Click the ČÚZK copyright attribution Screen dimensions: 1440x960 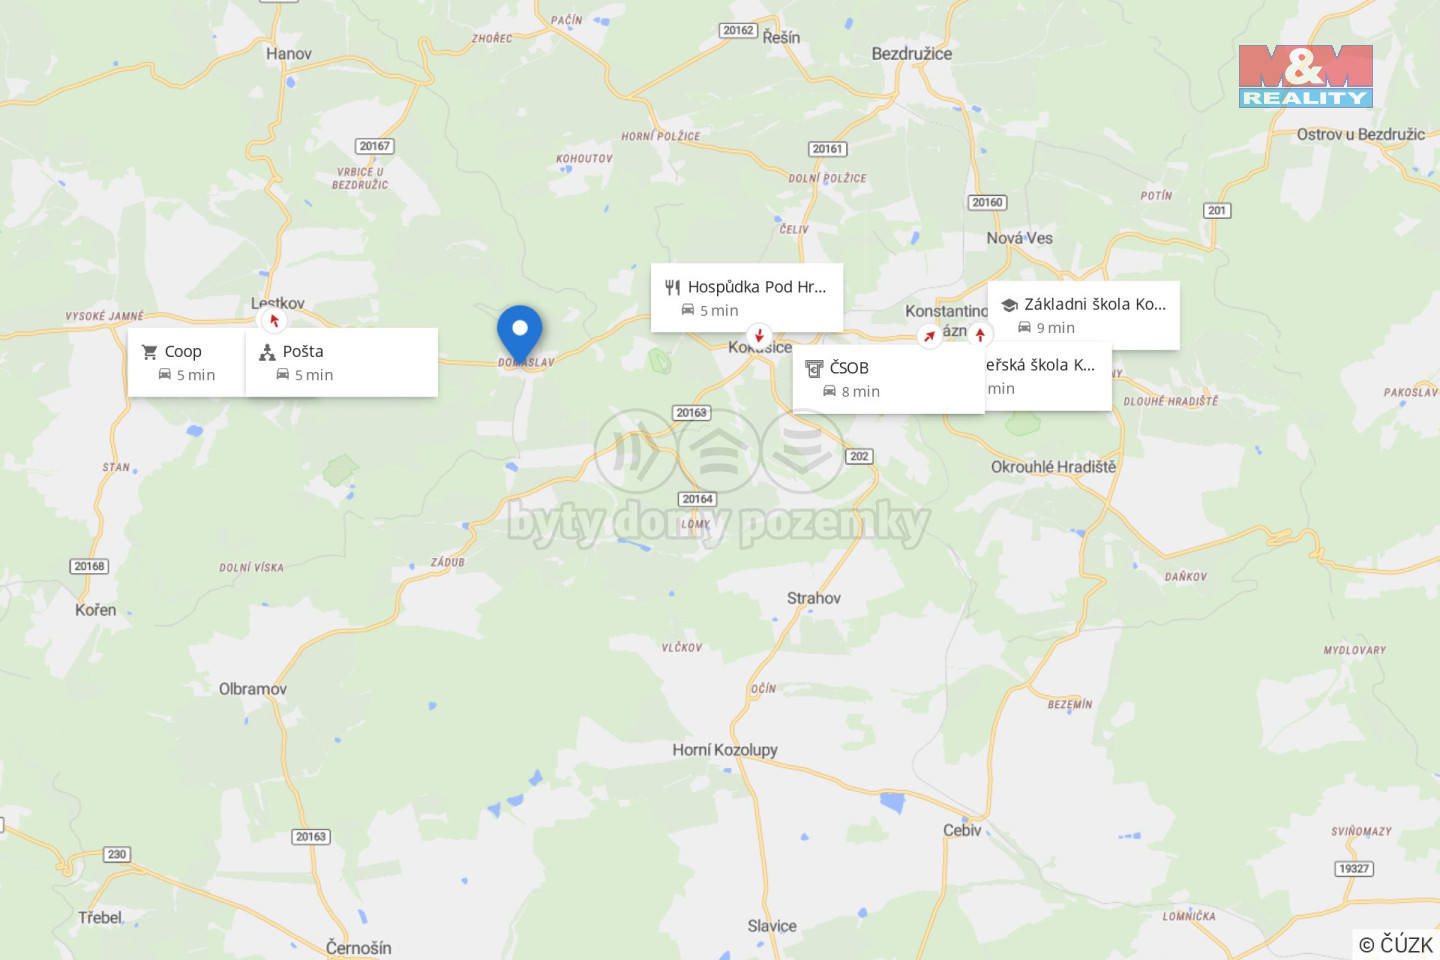click(1396, 944)
